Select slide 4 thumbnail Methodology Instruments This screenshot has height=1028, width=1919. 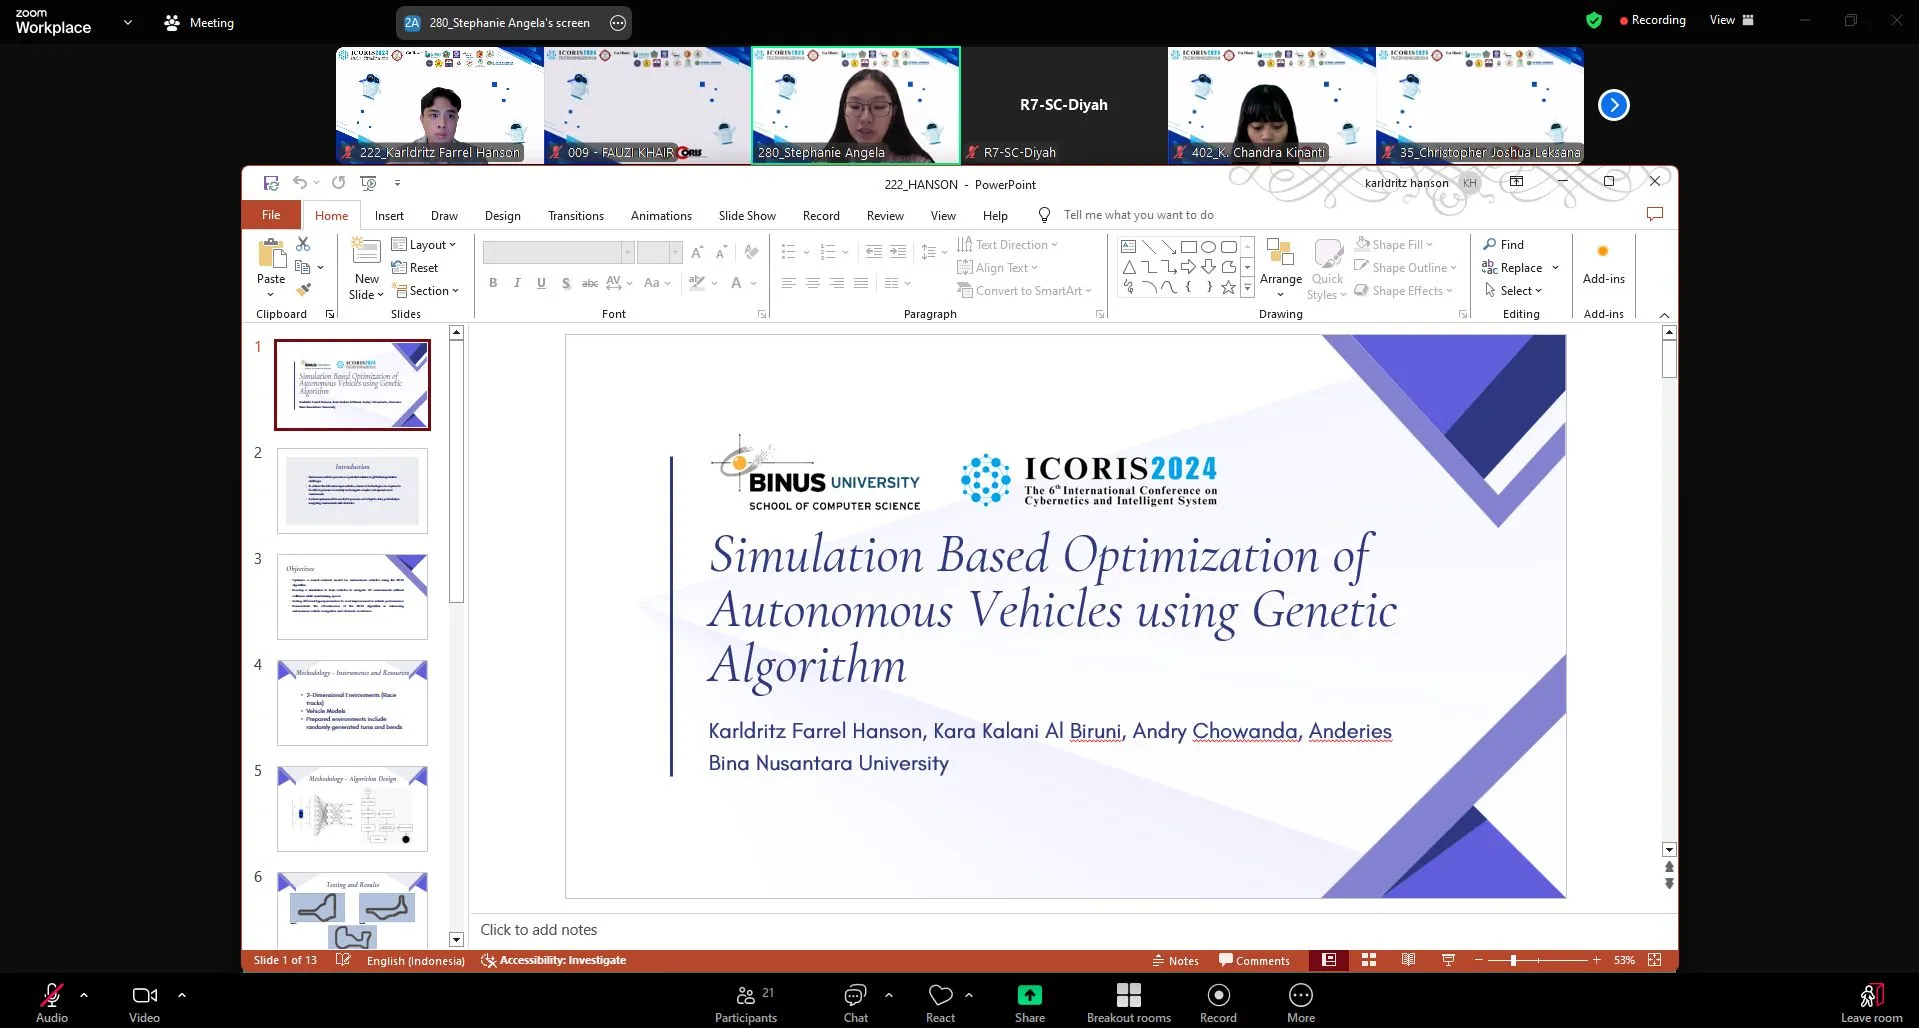point(352,703)
